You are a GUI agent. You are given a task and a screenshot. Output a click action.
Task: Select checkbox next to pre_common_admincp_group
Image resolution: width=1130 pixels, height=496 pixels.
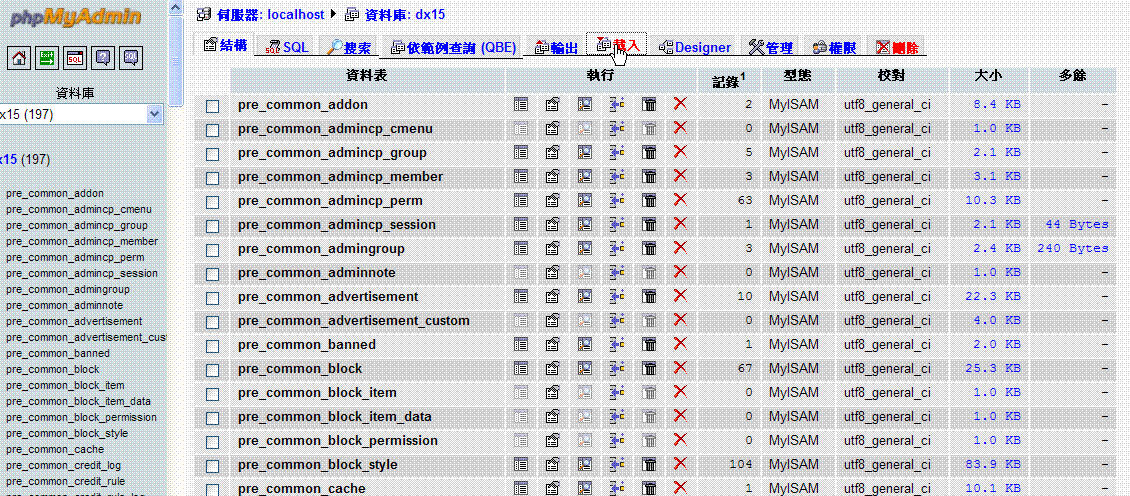tap(212, 154)
